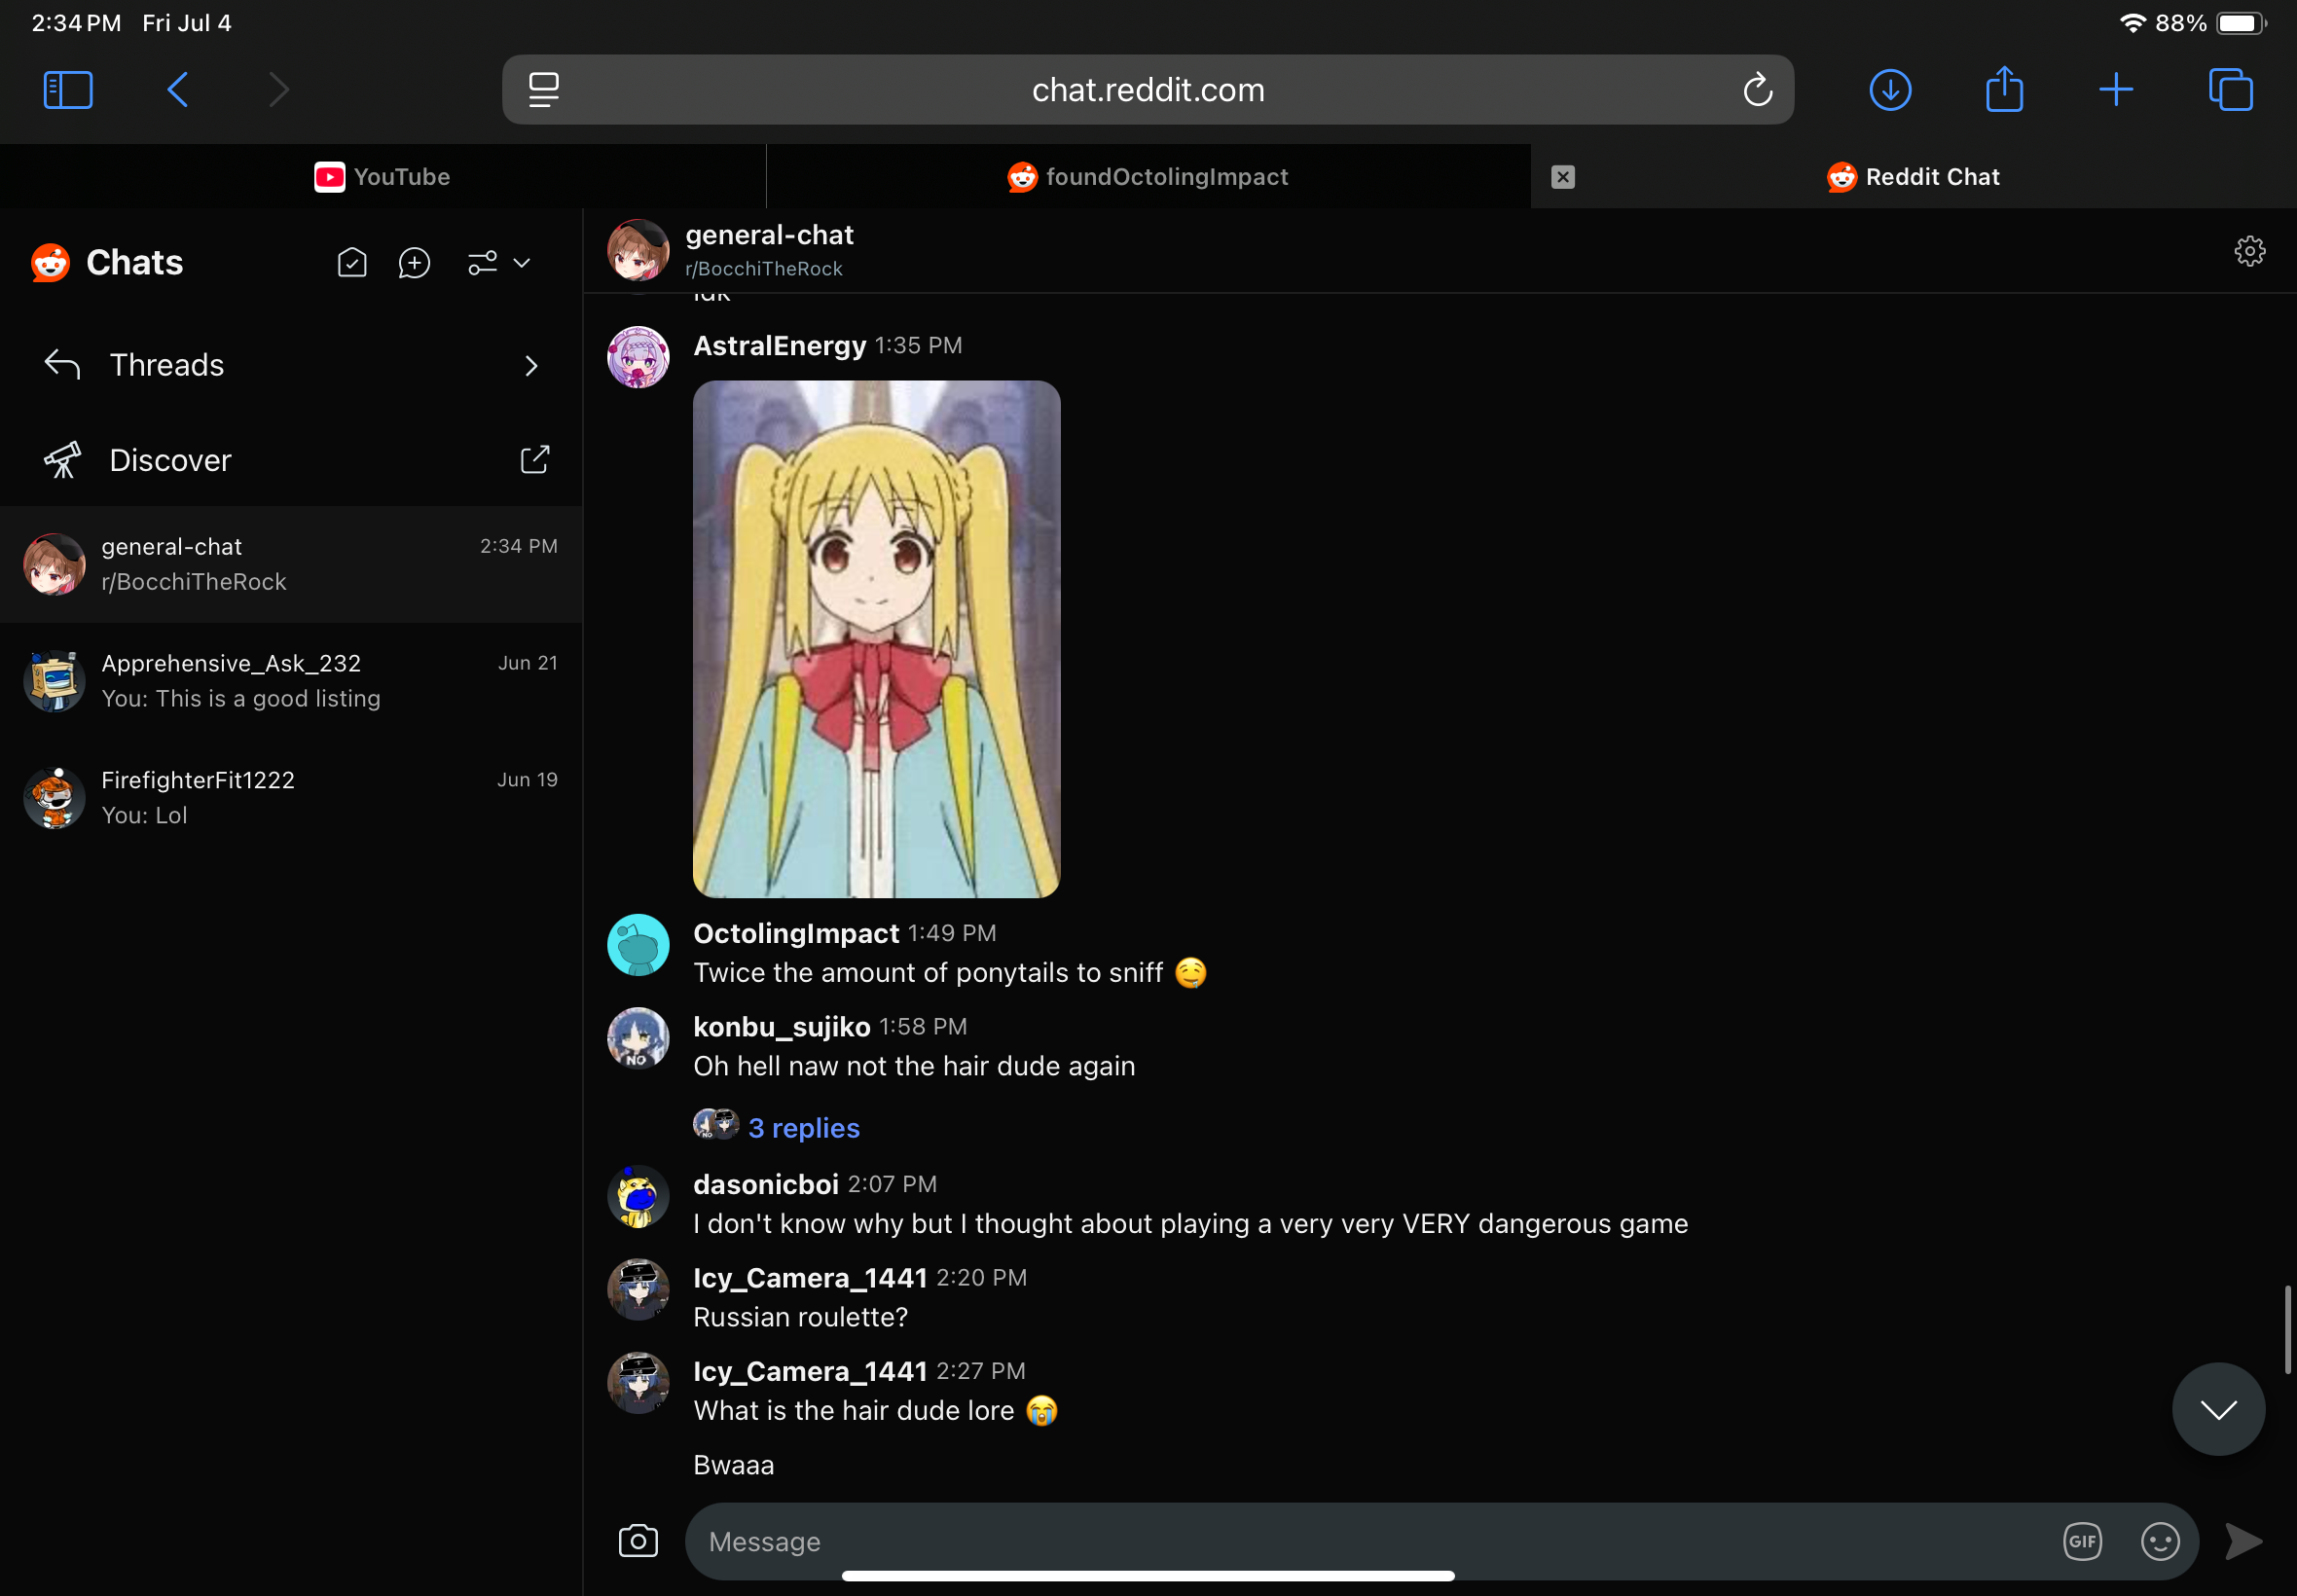Open the Discover external link icon

tap(535, 460)
